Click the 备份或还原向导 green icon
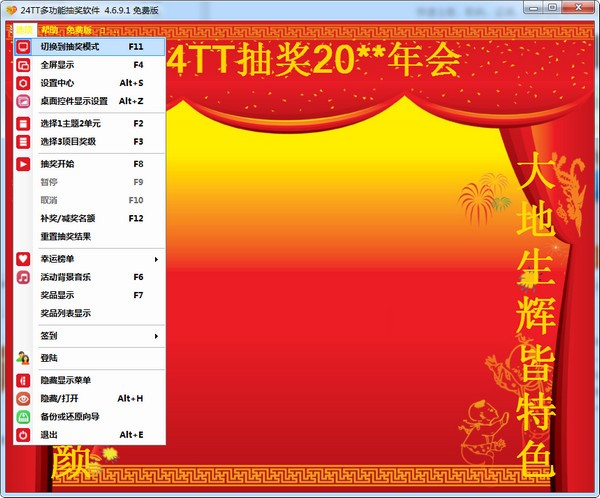The image size is (600, 498). point(23,416)
